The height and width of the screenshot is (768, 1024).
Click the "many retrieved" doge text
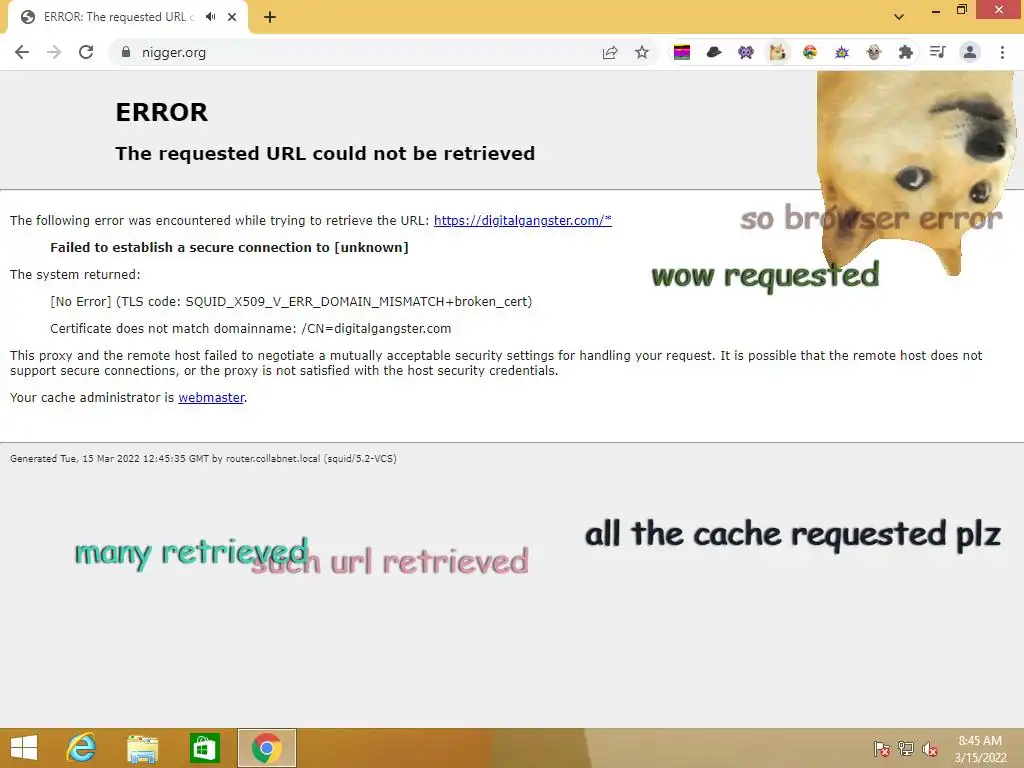[x=191, y=554]
